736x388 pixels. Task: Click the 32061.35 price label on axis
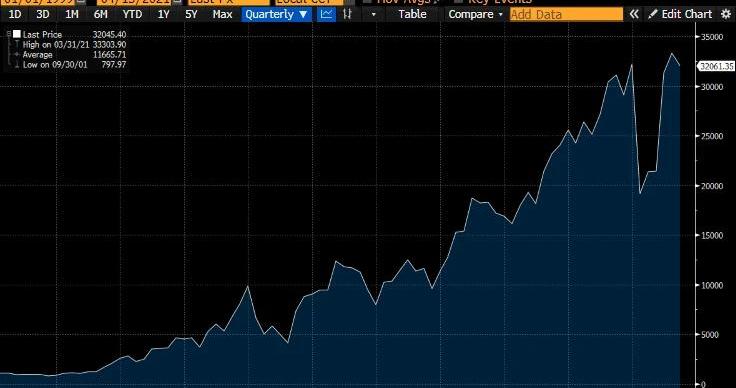pos(716,66)
